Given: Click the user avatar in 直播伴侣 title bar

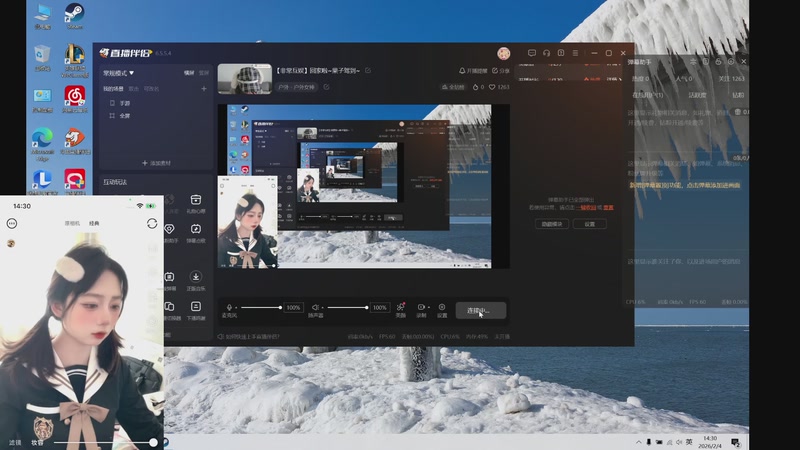Looking at the screenshot, I should click(x=504, y=53).
